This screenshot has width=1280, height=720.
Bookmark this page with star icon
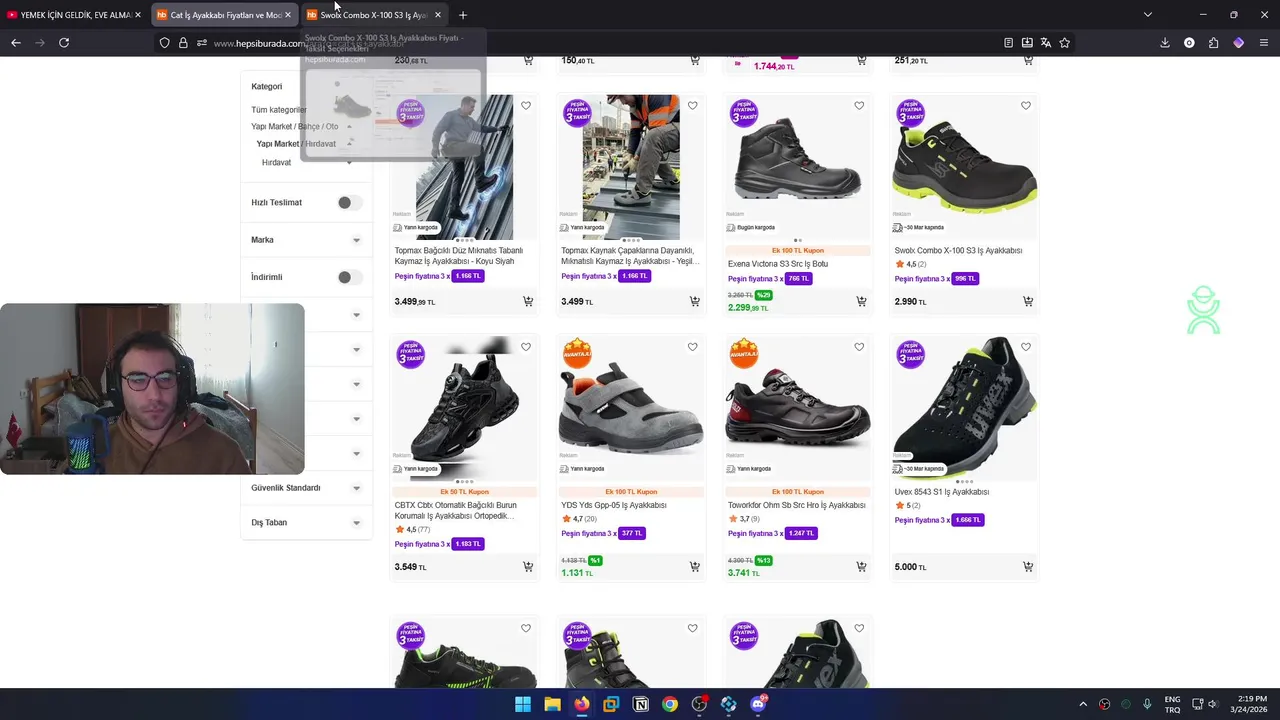[1065, 43]
